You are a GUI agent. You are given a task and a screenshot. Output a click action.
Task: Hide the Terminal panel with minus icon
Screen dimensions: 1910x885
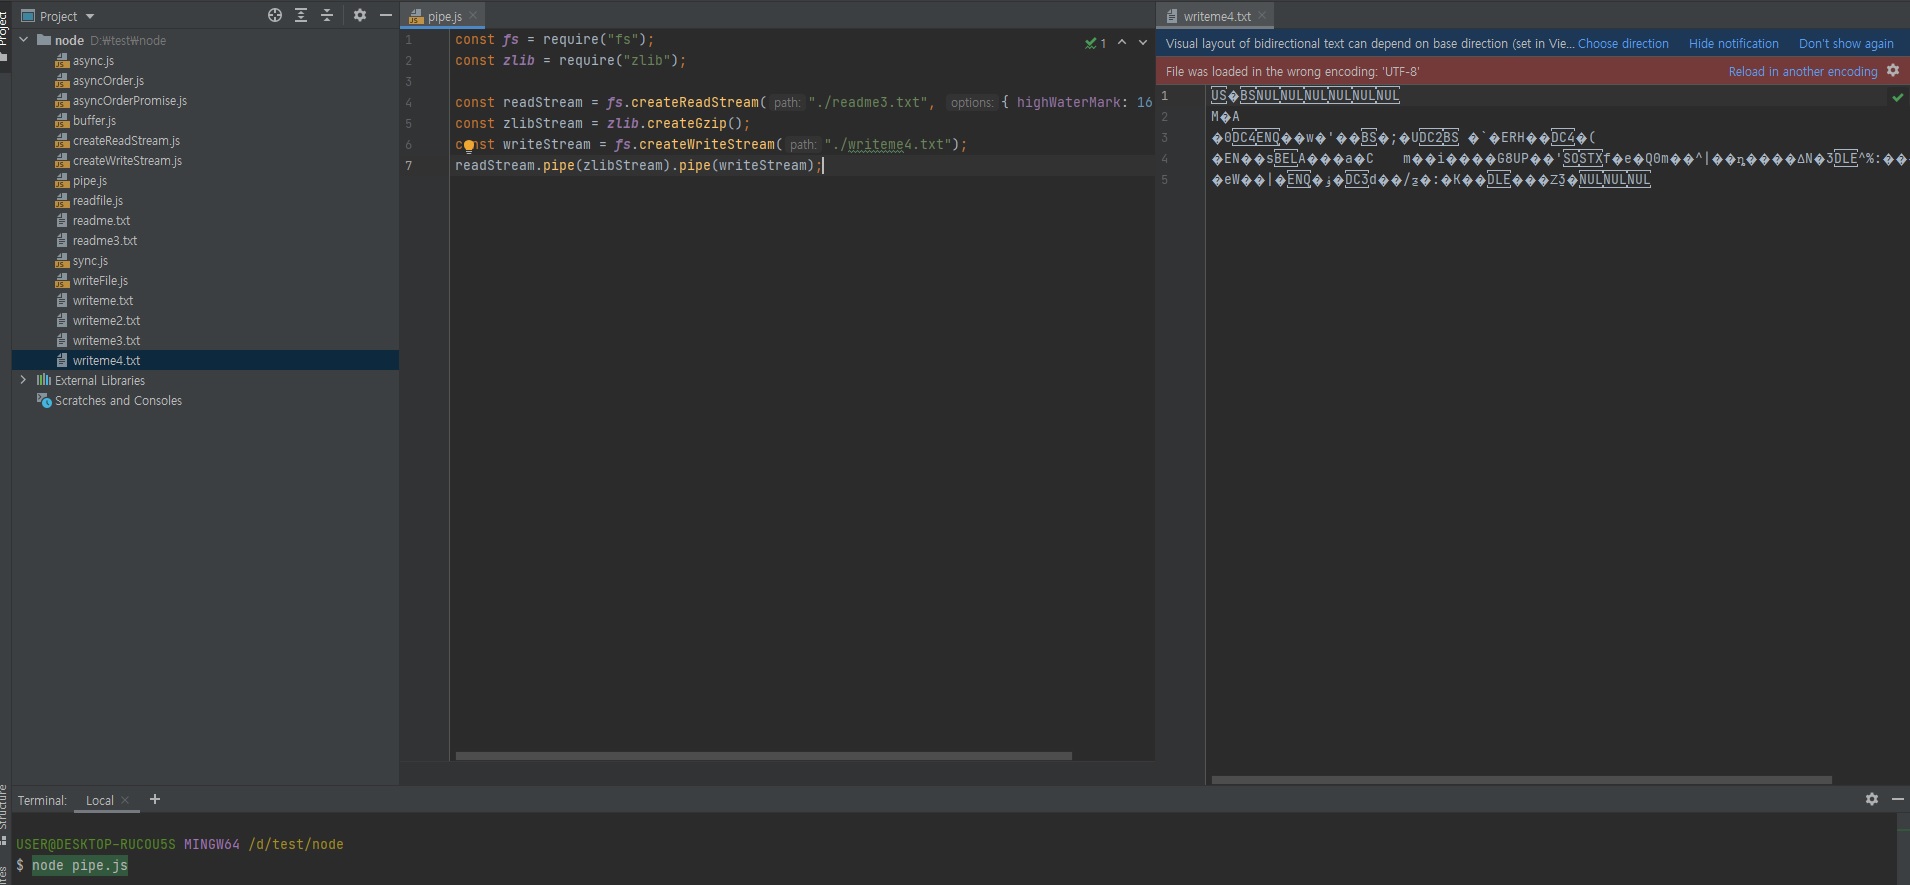point(1897,799)
